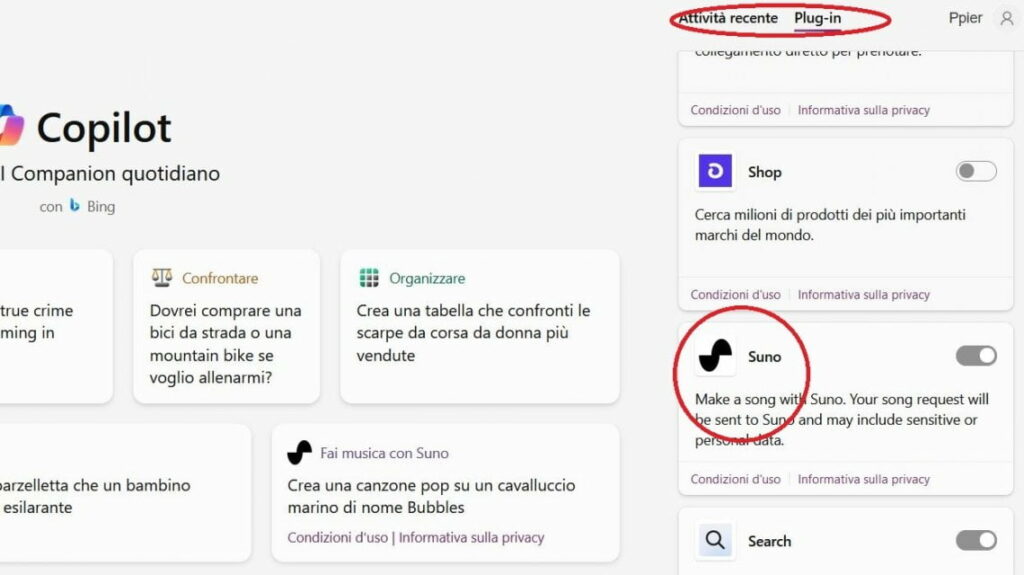The width and height of the screenshot is (1024, 575).
Task: Open Condizioni d'uso under the Shop plug-in
Action: pyautogui.click(x=735, y=295)
